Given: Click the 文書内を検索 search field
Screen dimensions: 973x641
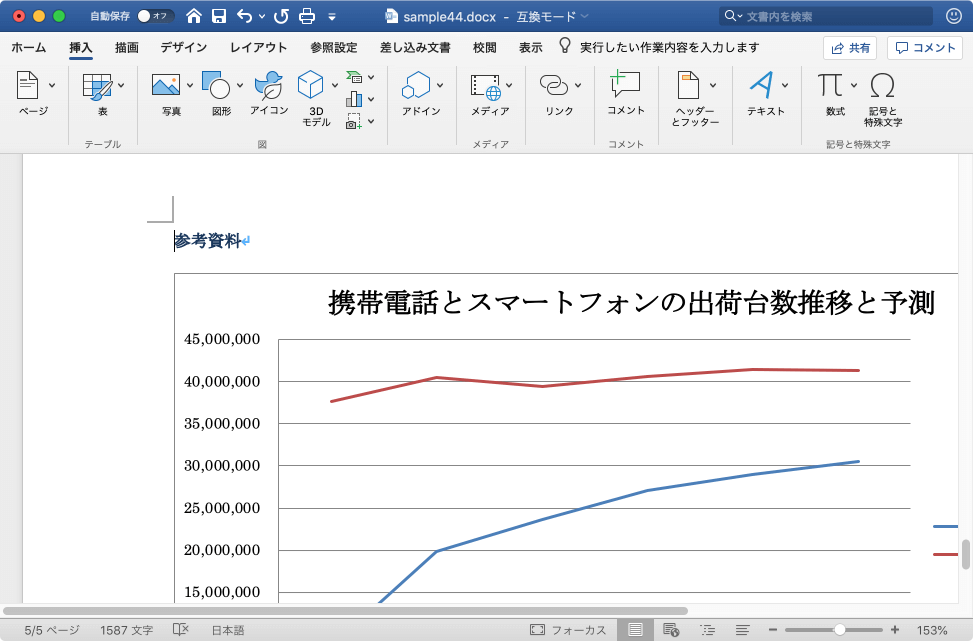Looking at the screenshot, I should [x=826, y=16].
